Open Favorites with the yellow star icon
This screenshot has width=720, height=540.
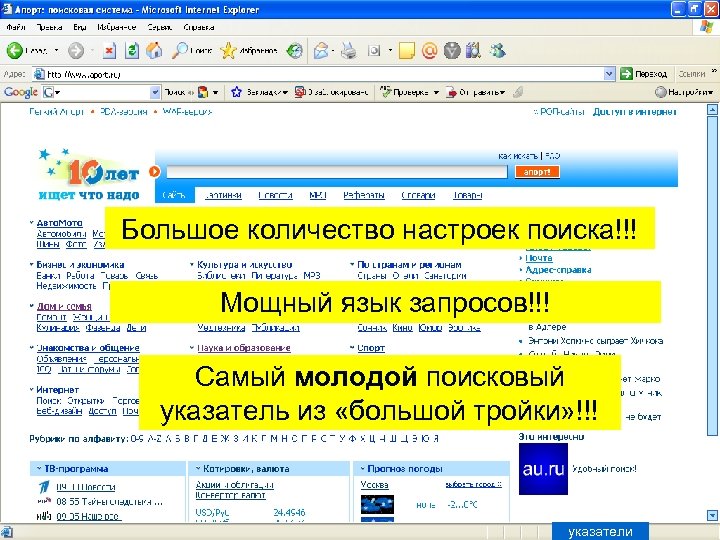(228, 50)
